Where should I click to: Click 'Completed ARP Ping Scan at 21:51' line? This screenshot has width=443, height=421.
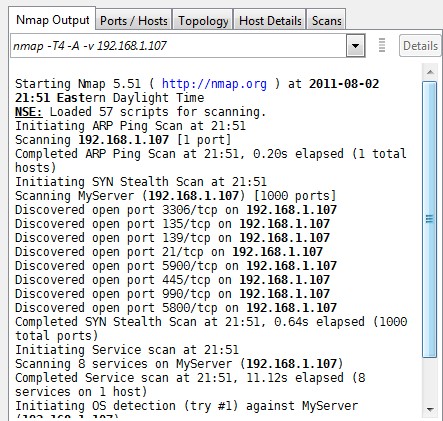pyautogui.click(x=211, y=161)
